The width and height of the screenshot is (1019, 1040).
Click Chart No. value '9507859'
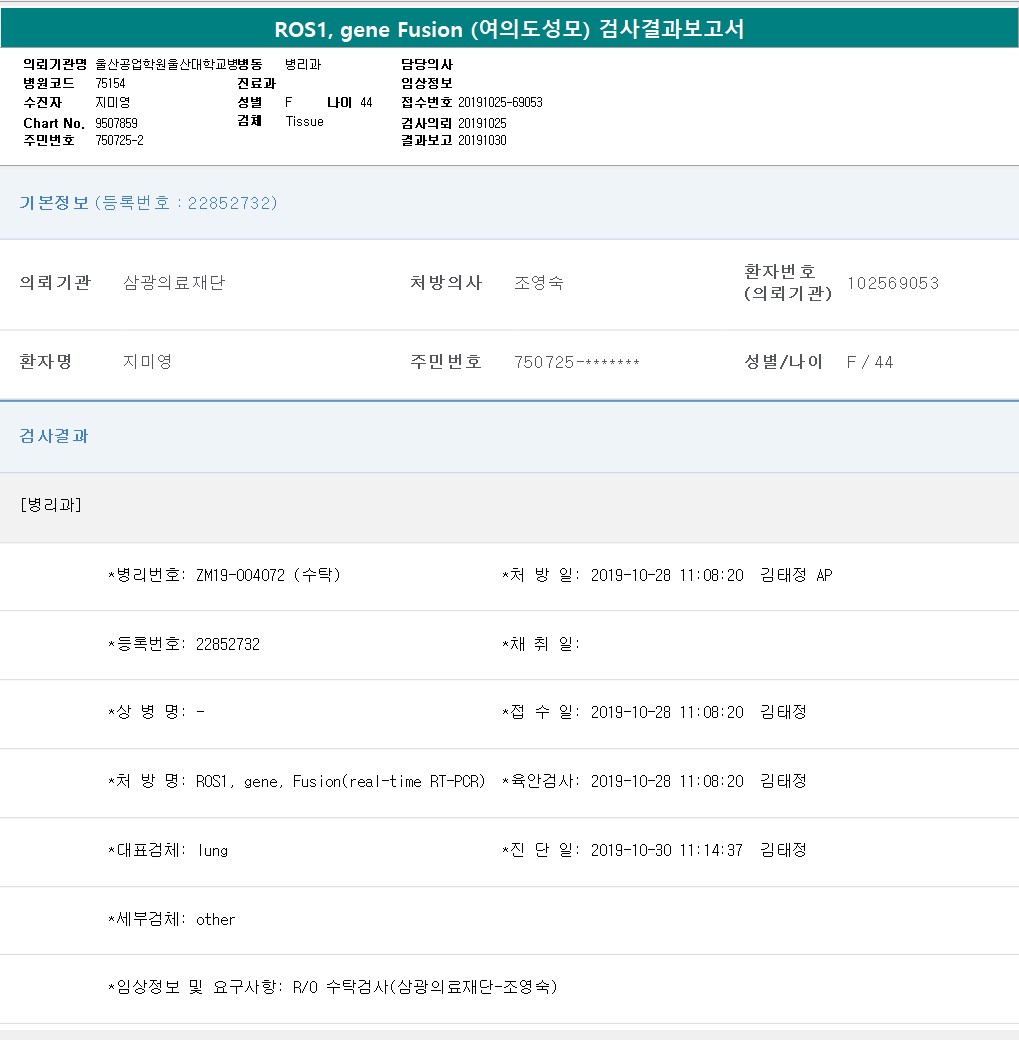[116, 123]
